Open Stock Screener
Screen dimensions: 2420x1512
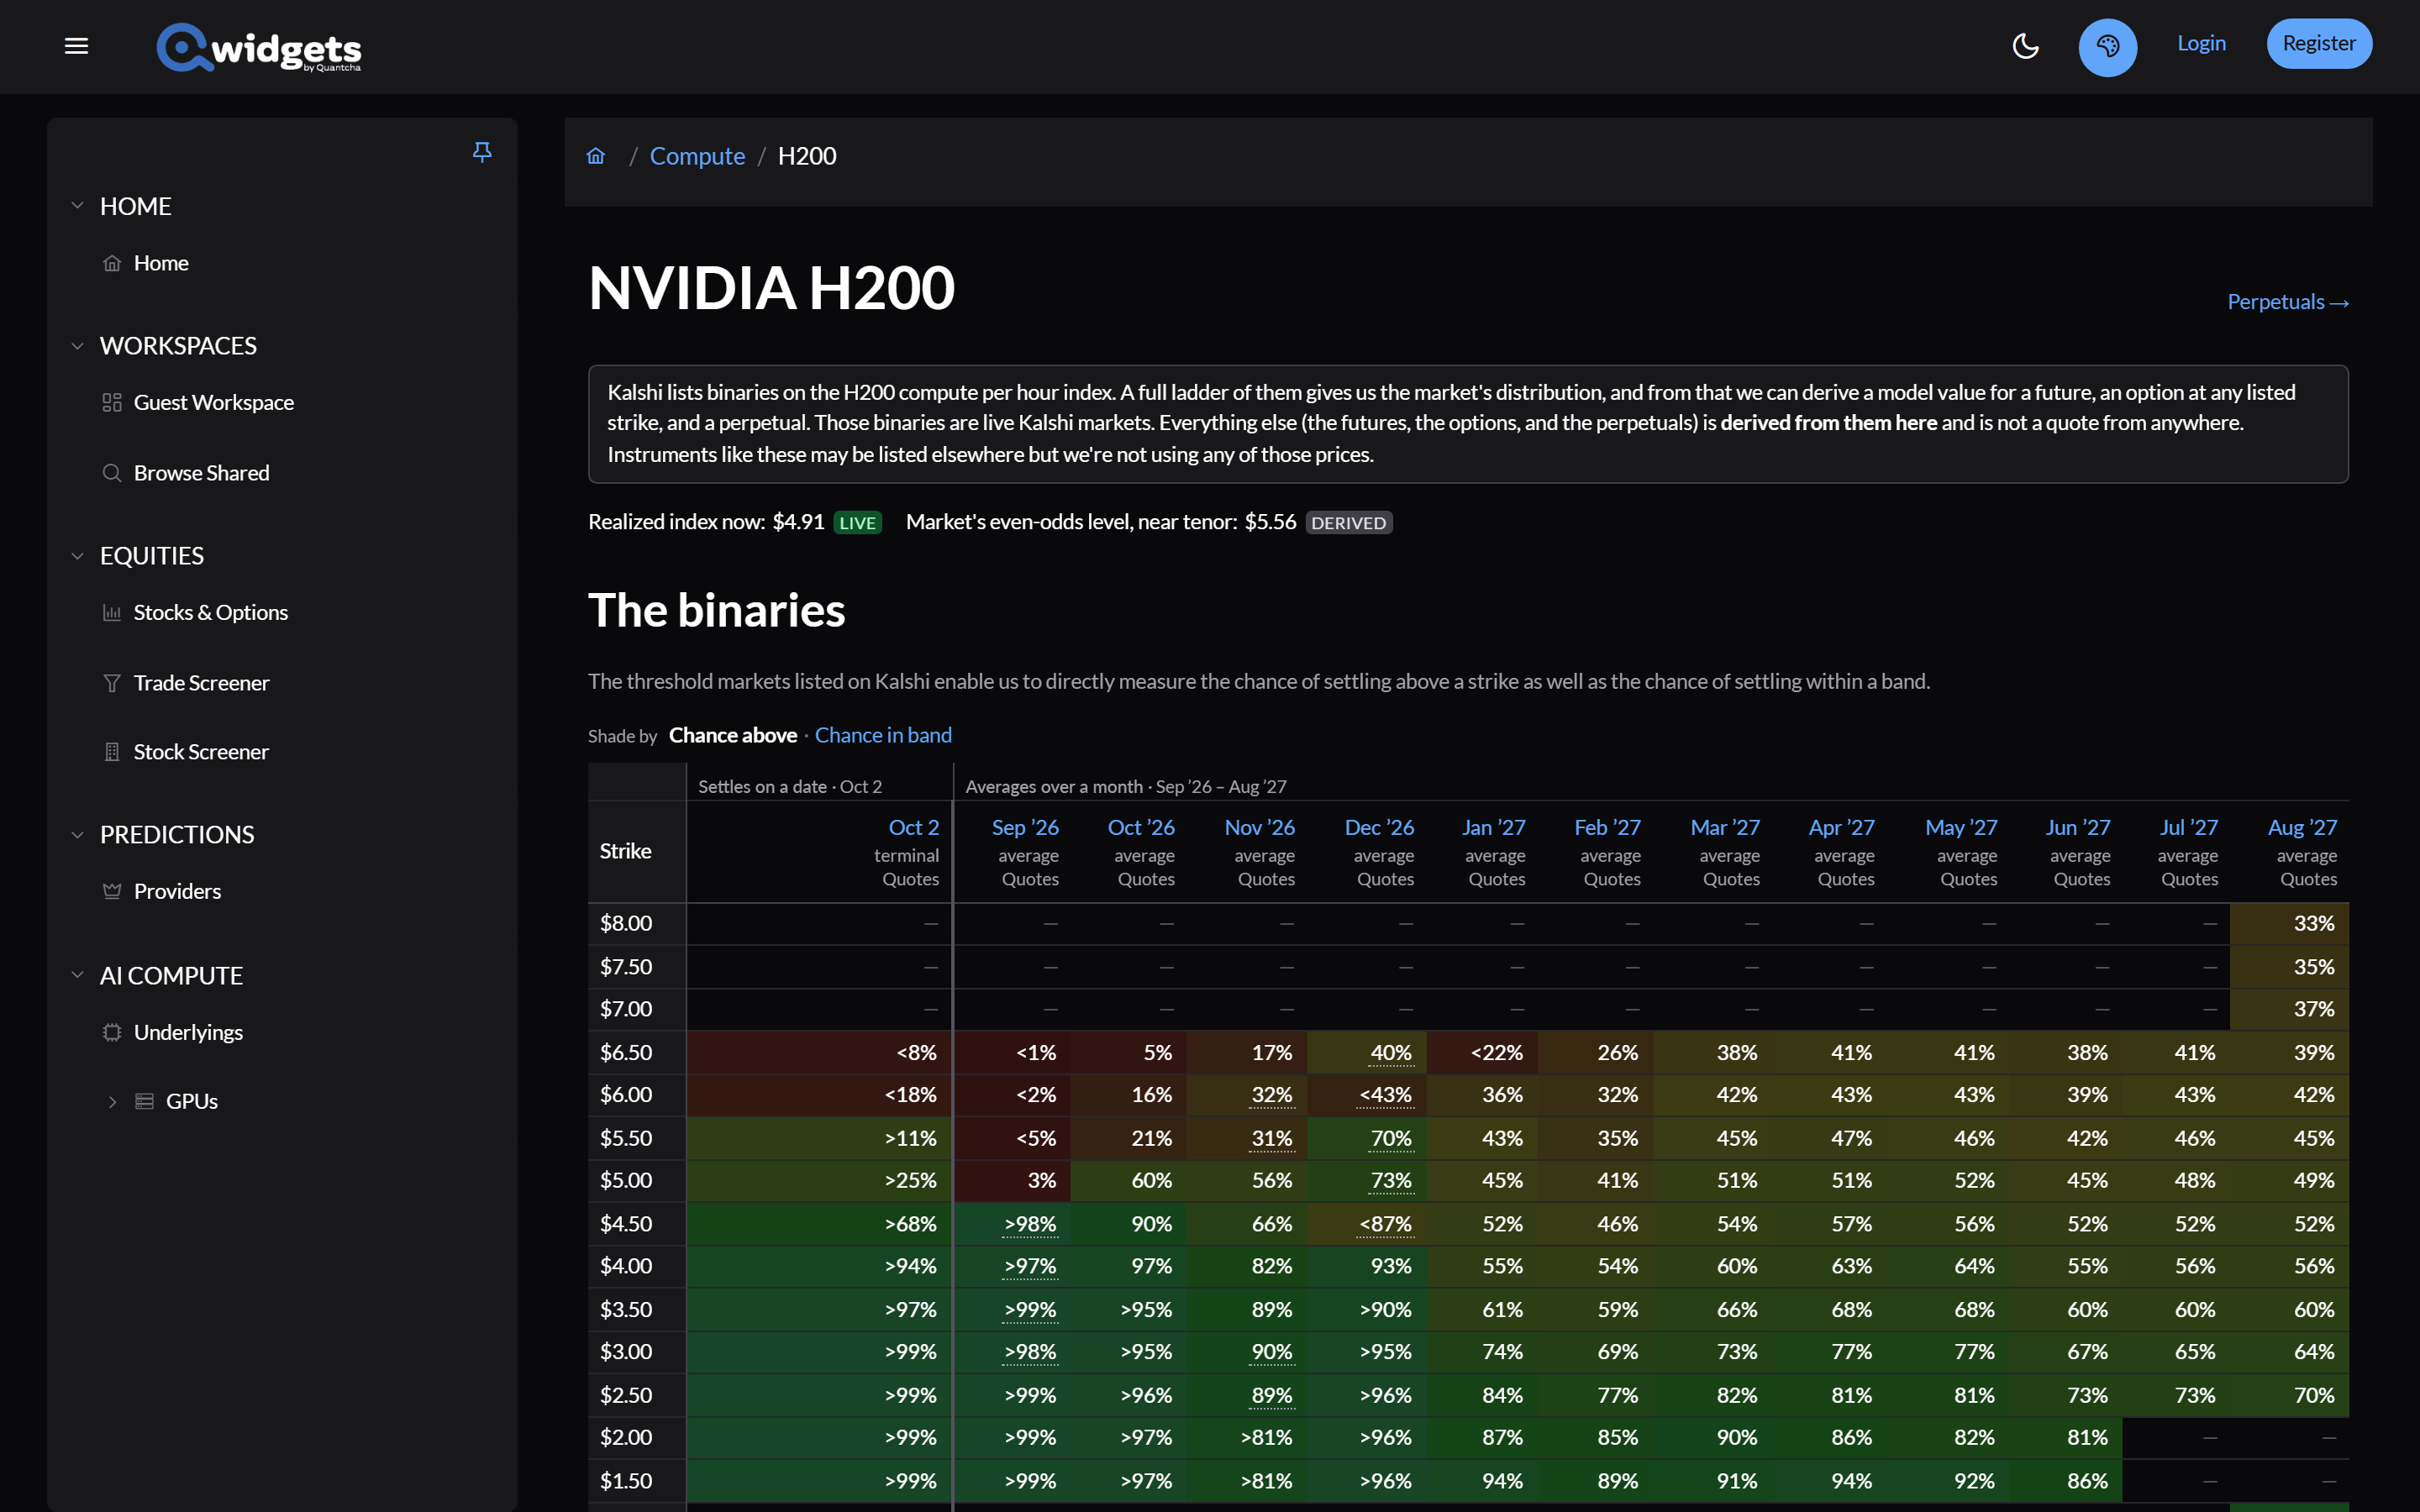(x=201, y=752)
